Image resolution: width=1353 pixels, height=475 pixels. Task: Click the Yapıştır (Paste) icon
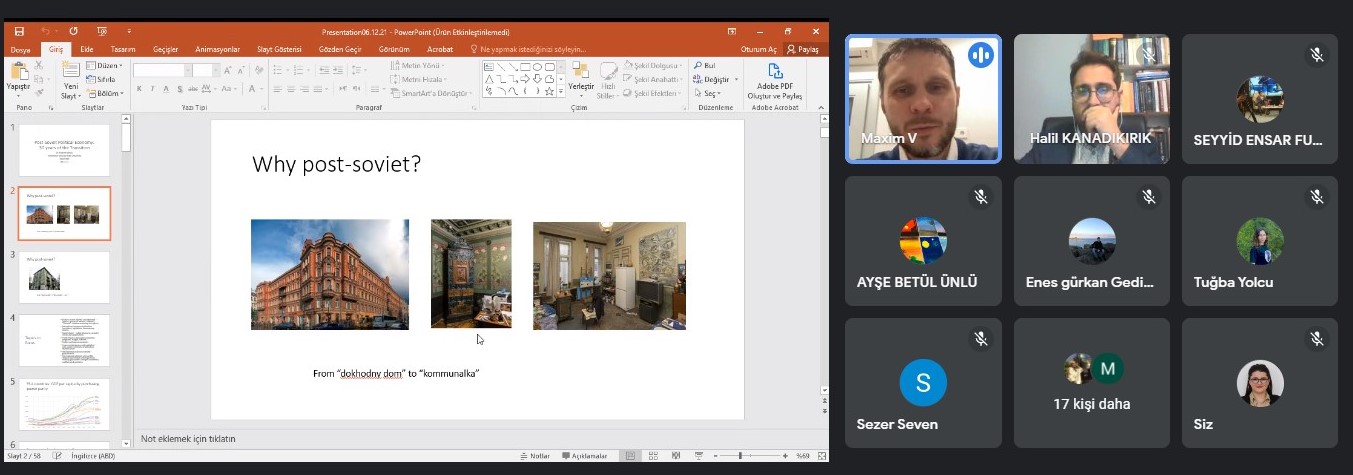(x=18, y=72)
